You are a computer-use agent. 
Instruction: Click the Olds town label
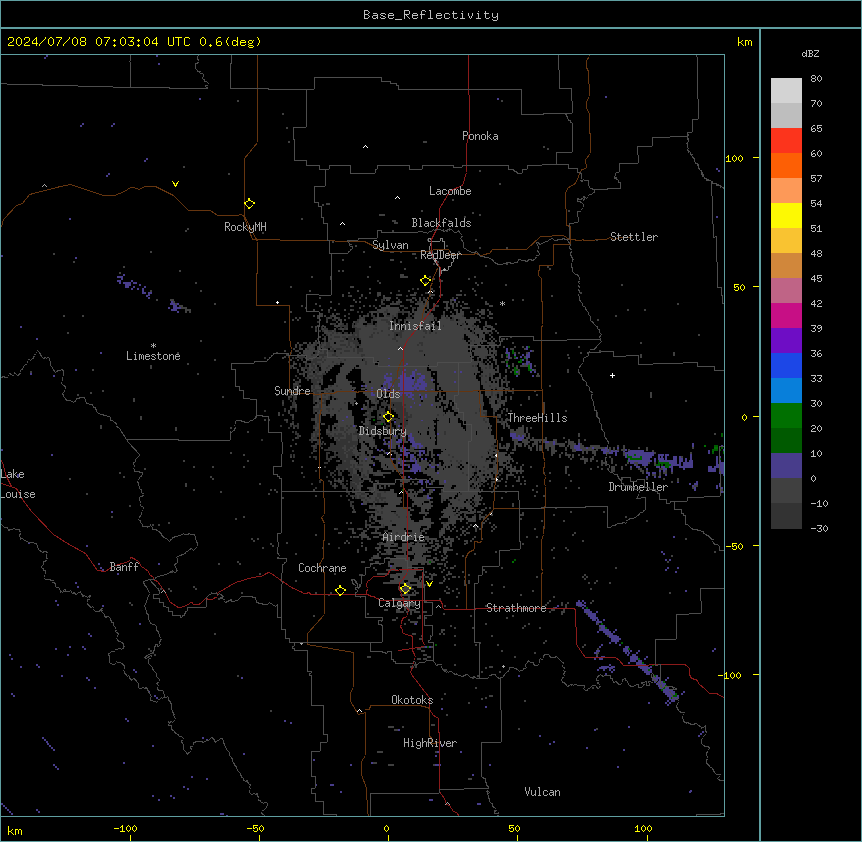click(x=388, y=394)
